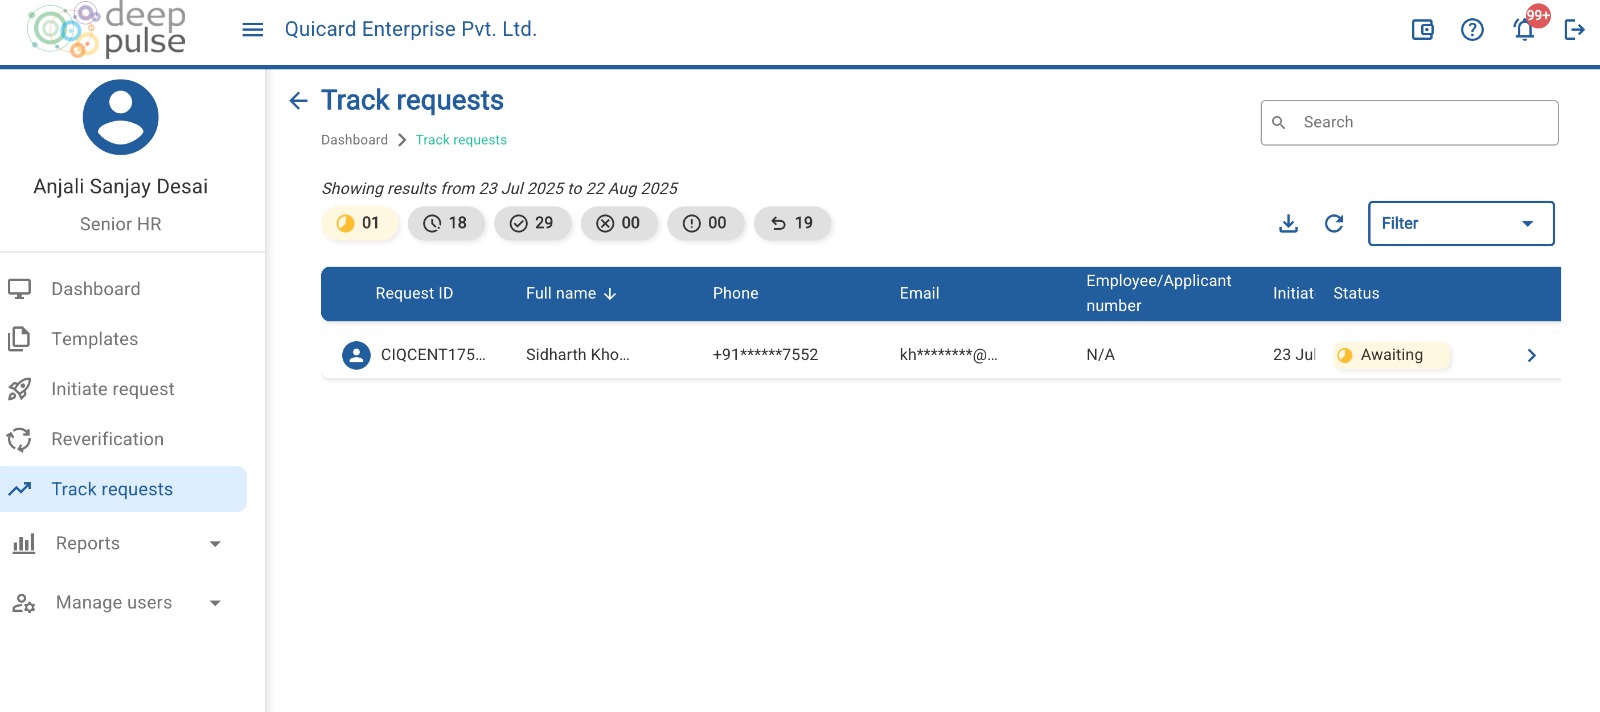Click the Anjali Sanjay Desai user name
This screenshot has width=1600, height=712.
(121, 187)
